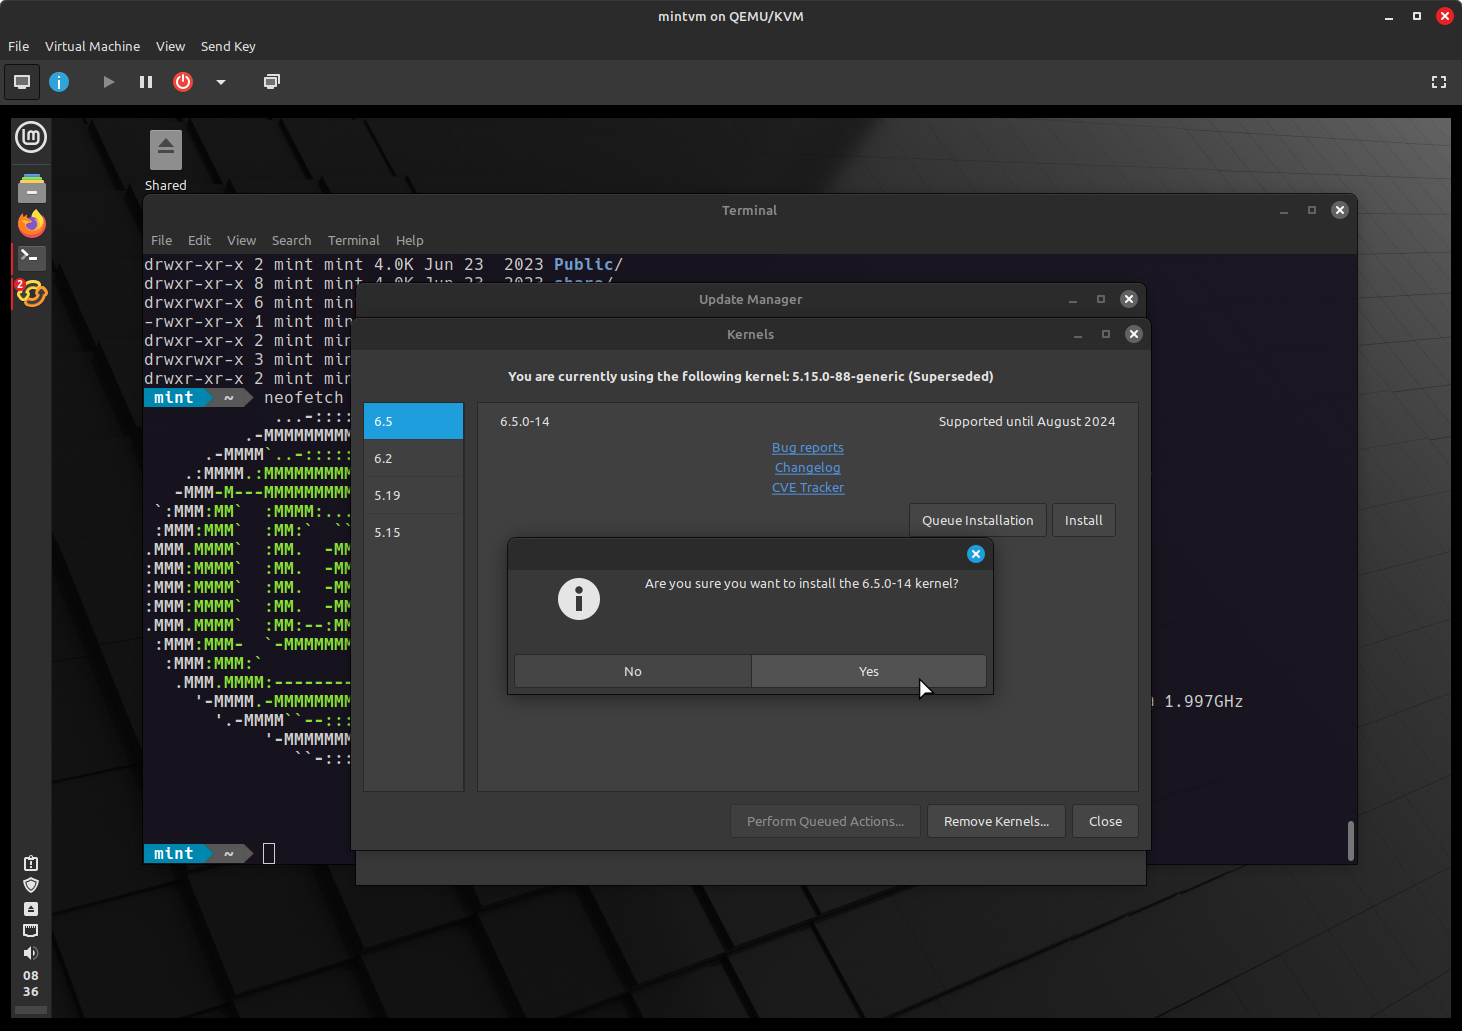The height and width of the screenshot is (1031, 1462).
Task: Open the clipboard tray icon
Action: pos(31,863)
